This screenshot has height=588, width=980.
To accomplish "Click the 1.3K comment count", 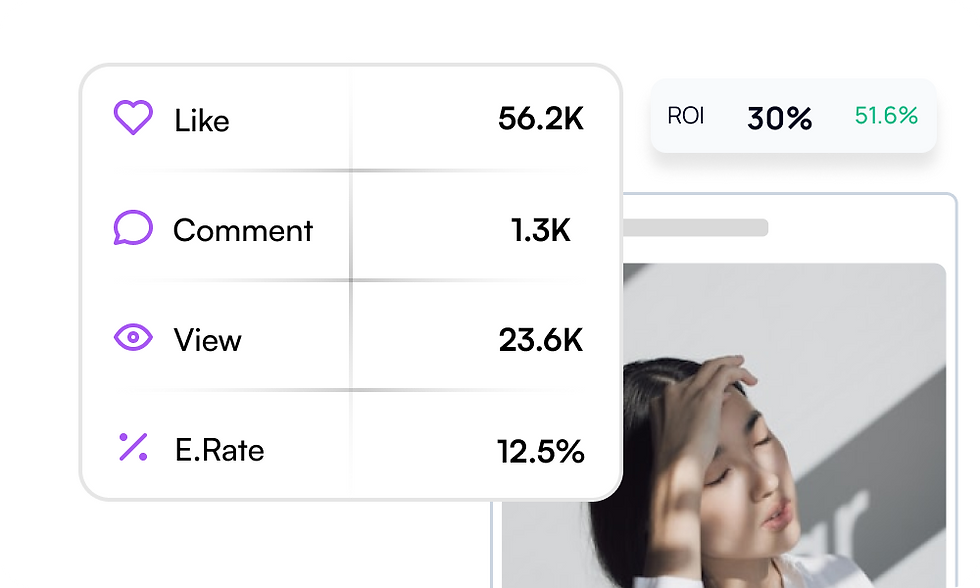I will 540,231.
